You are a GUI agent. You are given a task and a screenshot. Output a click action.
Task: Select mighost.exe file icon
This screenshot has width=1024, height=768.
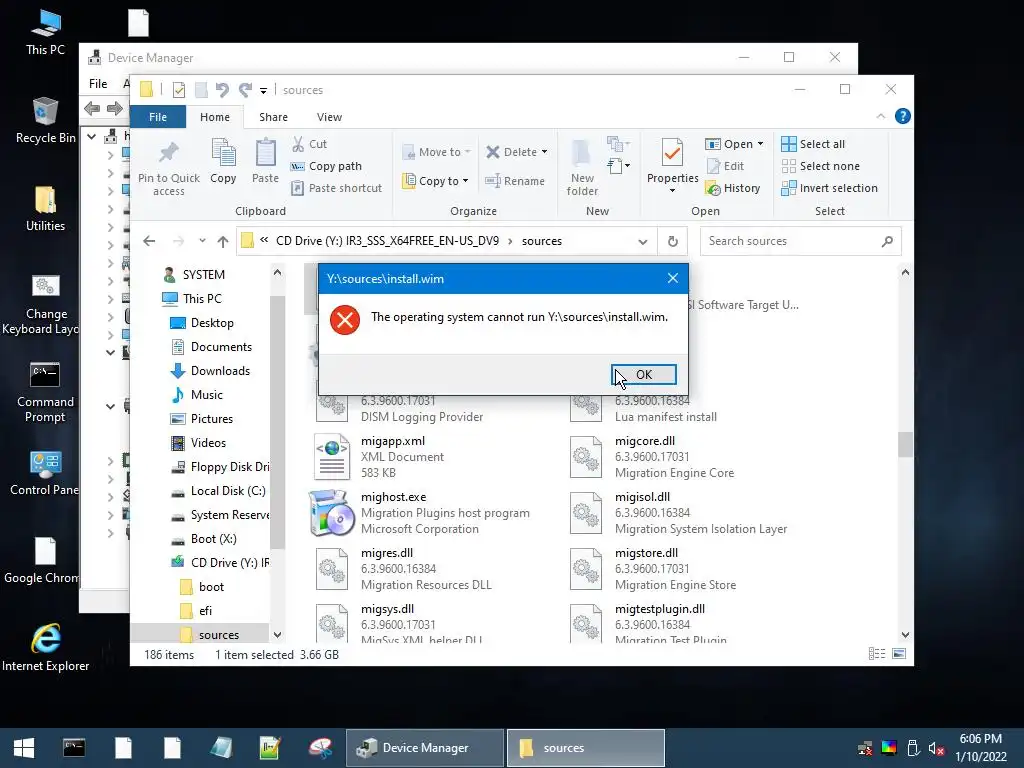(332, 513)
